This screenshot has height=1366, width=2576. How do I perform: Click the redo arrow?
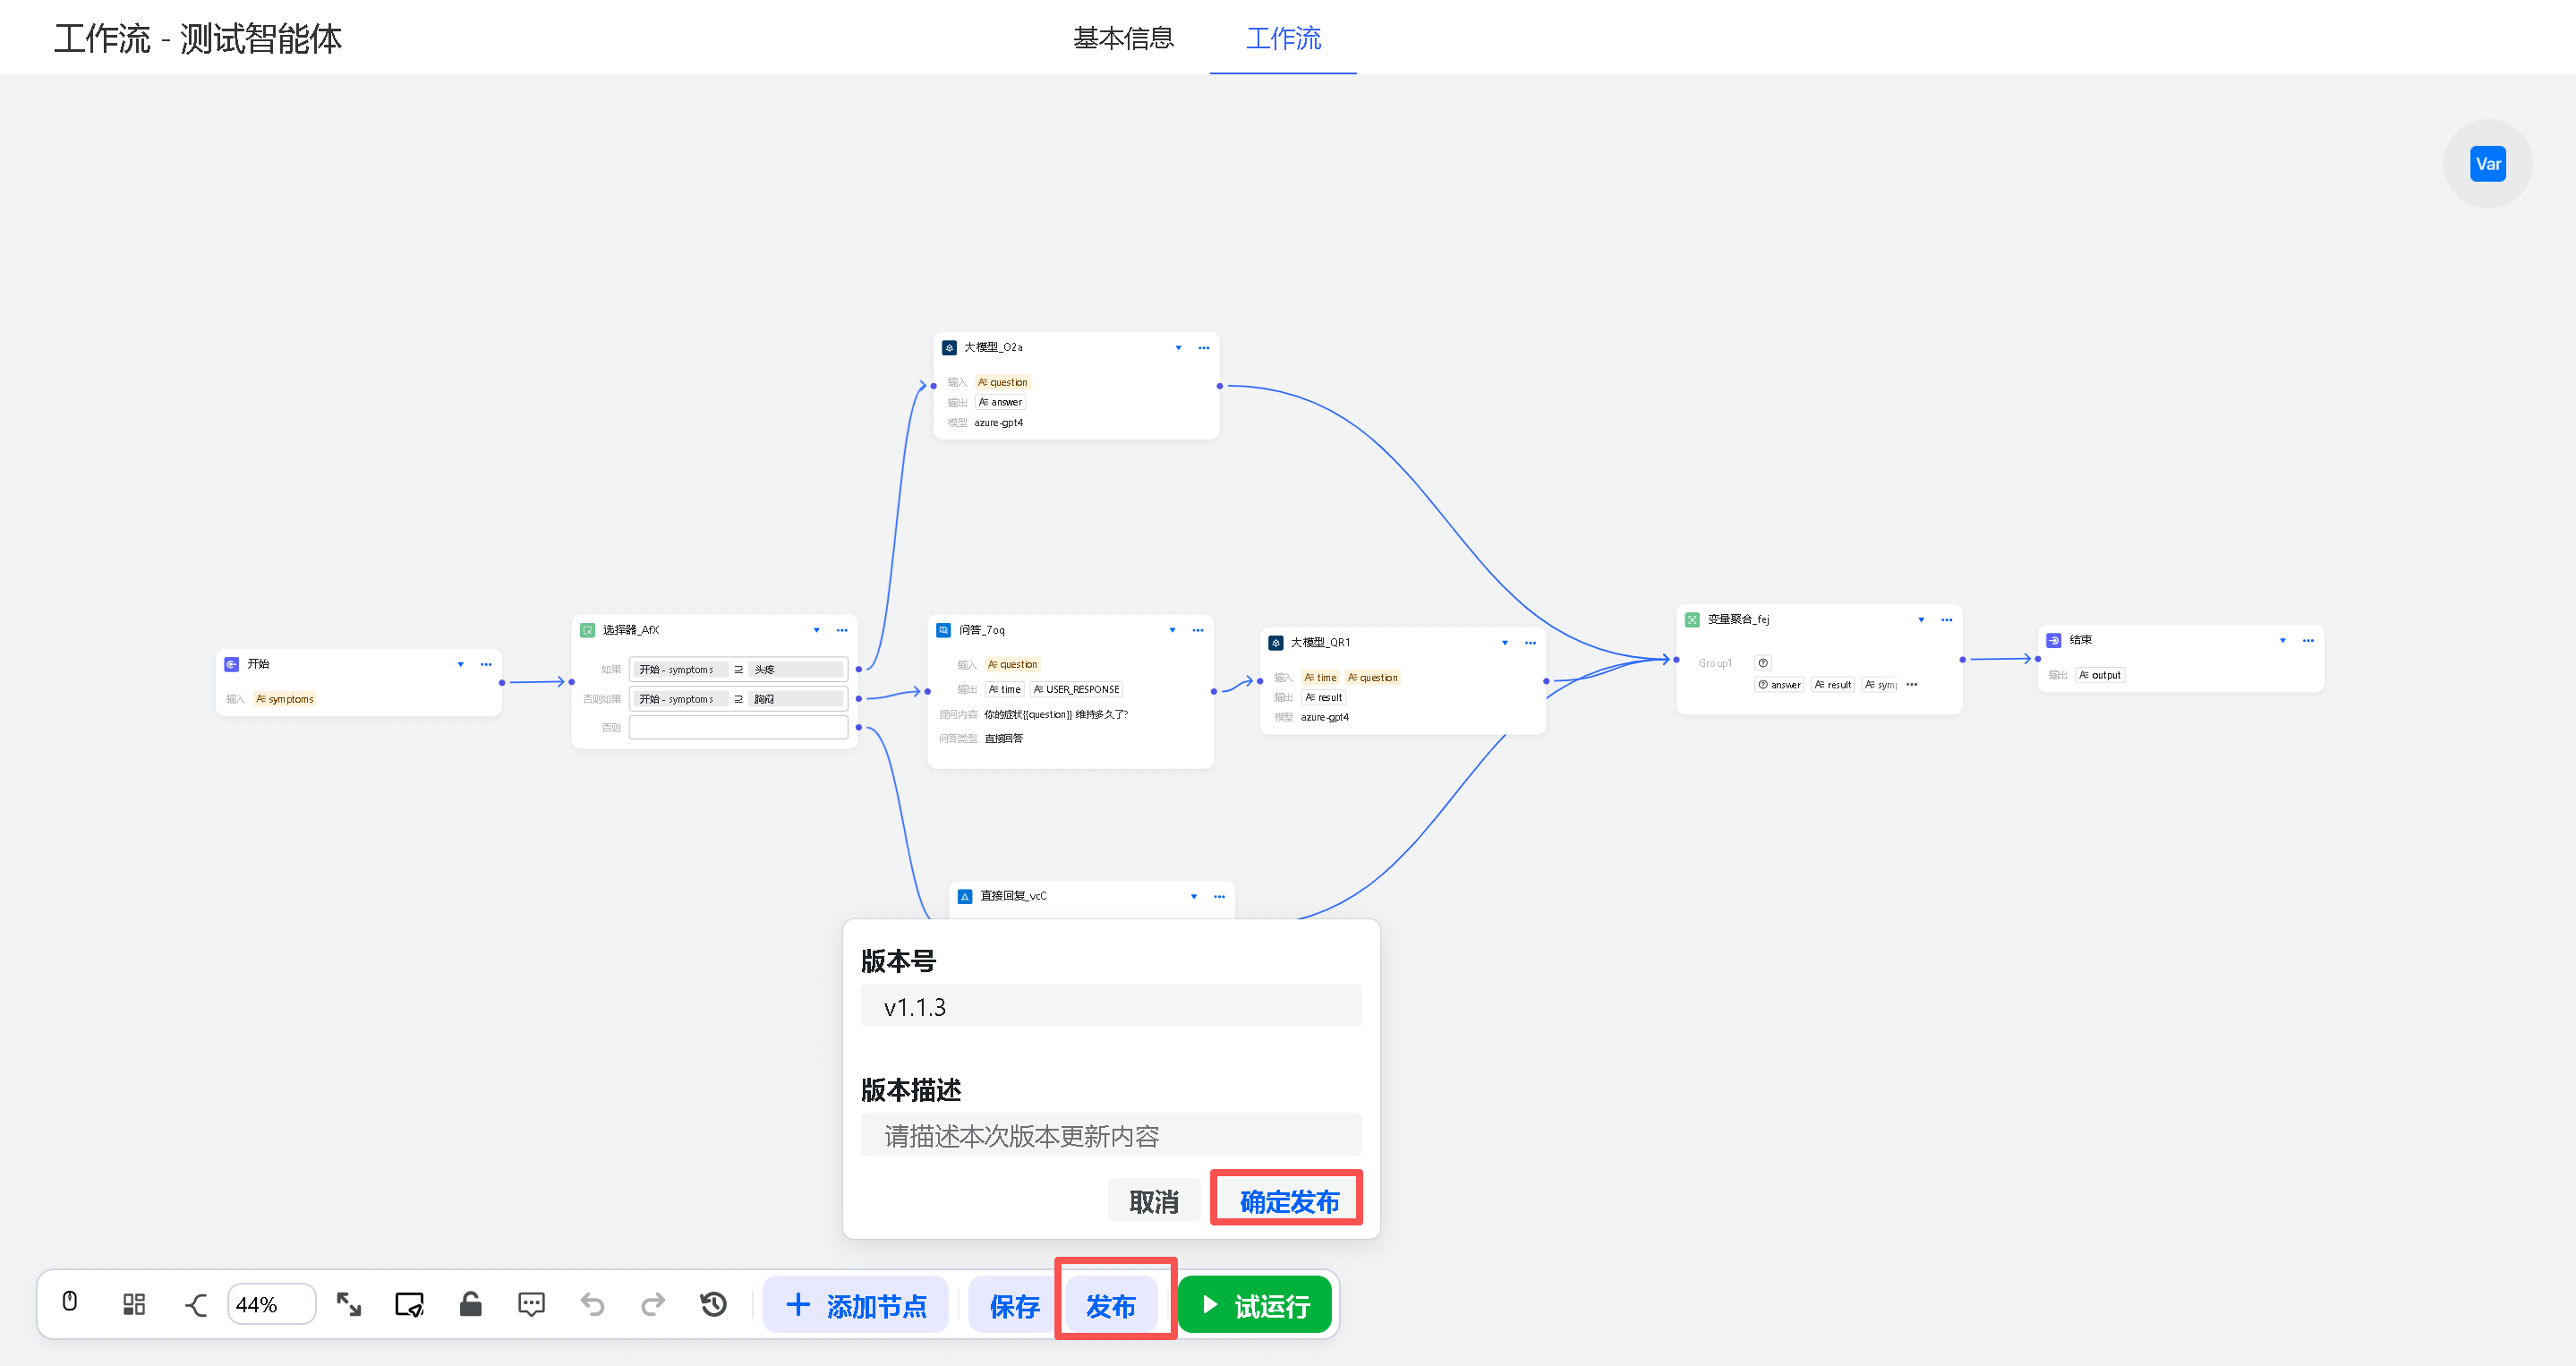click(x=653, y=1304)
